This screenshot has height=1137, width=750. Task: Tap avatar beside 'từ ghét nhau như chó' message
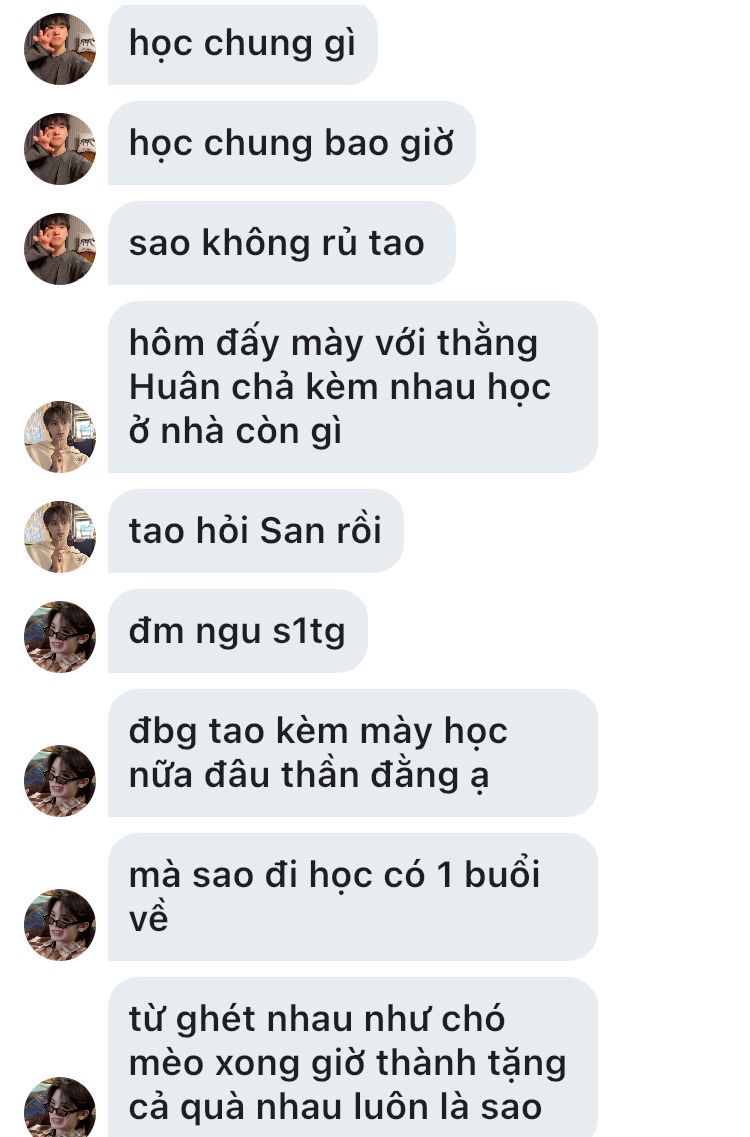pyautogui.click(x=60, y=1107)
